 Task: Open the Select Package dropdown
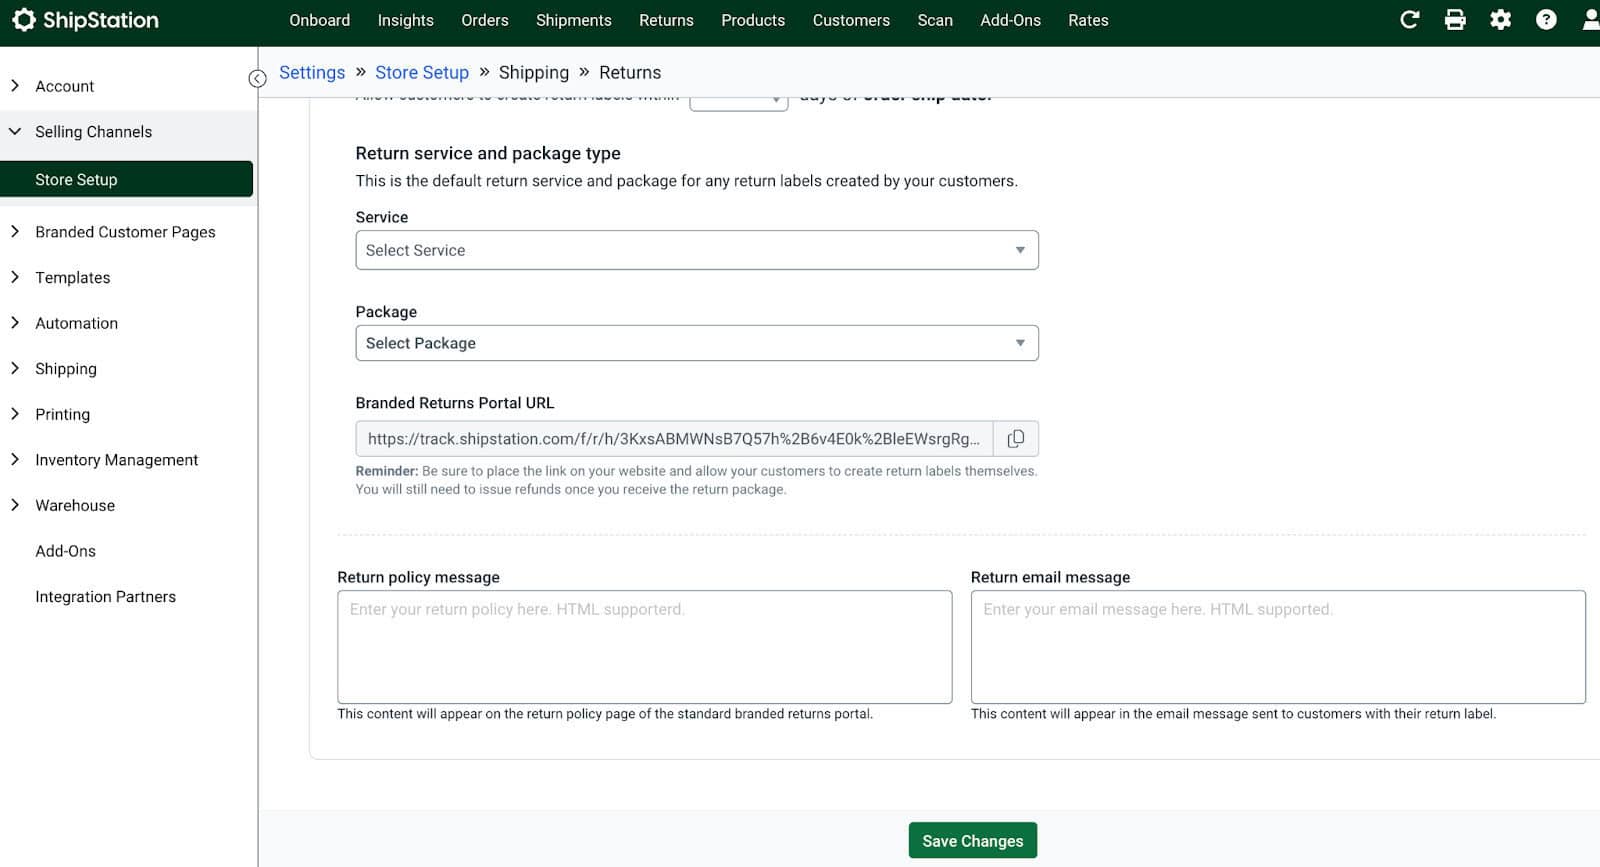click(x=696, y=343)
